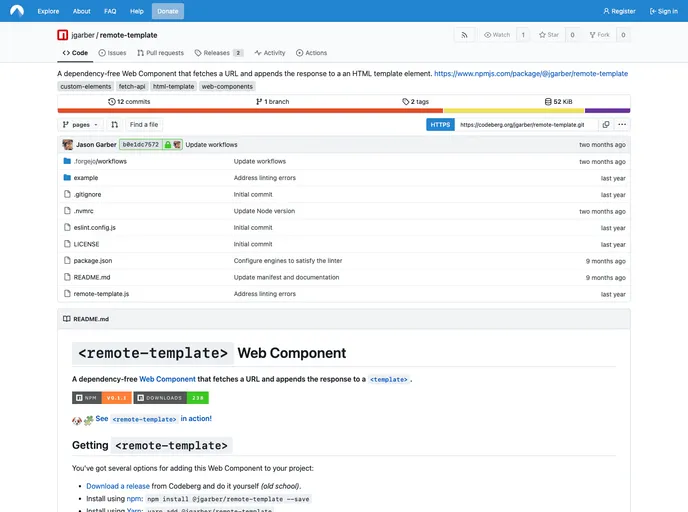Screen dimensions: 688x512
Task: Copy the repository clone URL
Action: pyautogui.click(x=606, y=125)
